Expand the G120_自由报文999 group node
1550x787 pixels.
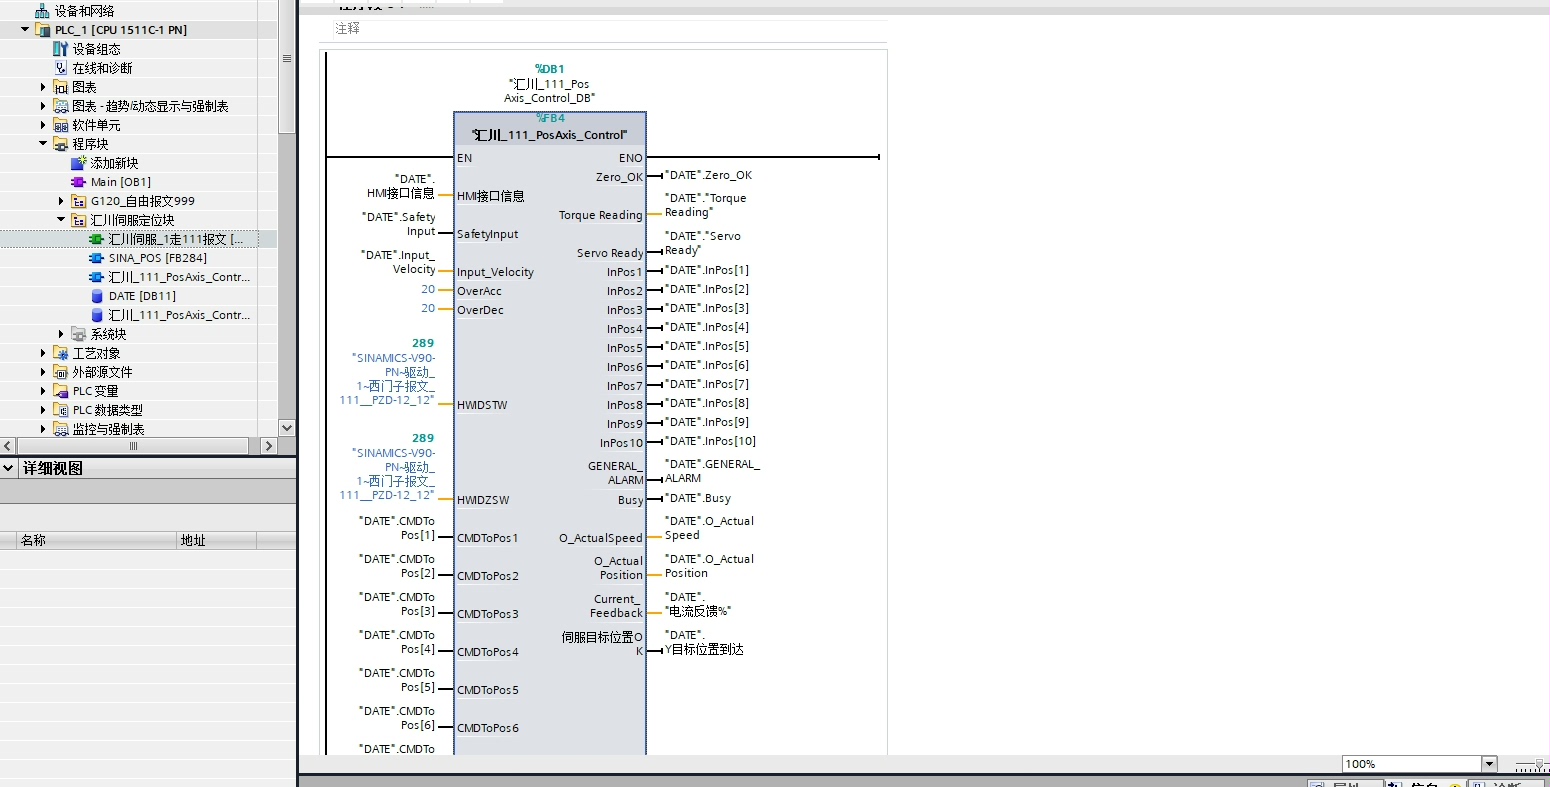coord(61,201)
